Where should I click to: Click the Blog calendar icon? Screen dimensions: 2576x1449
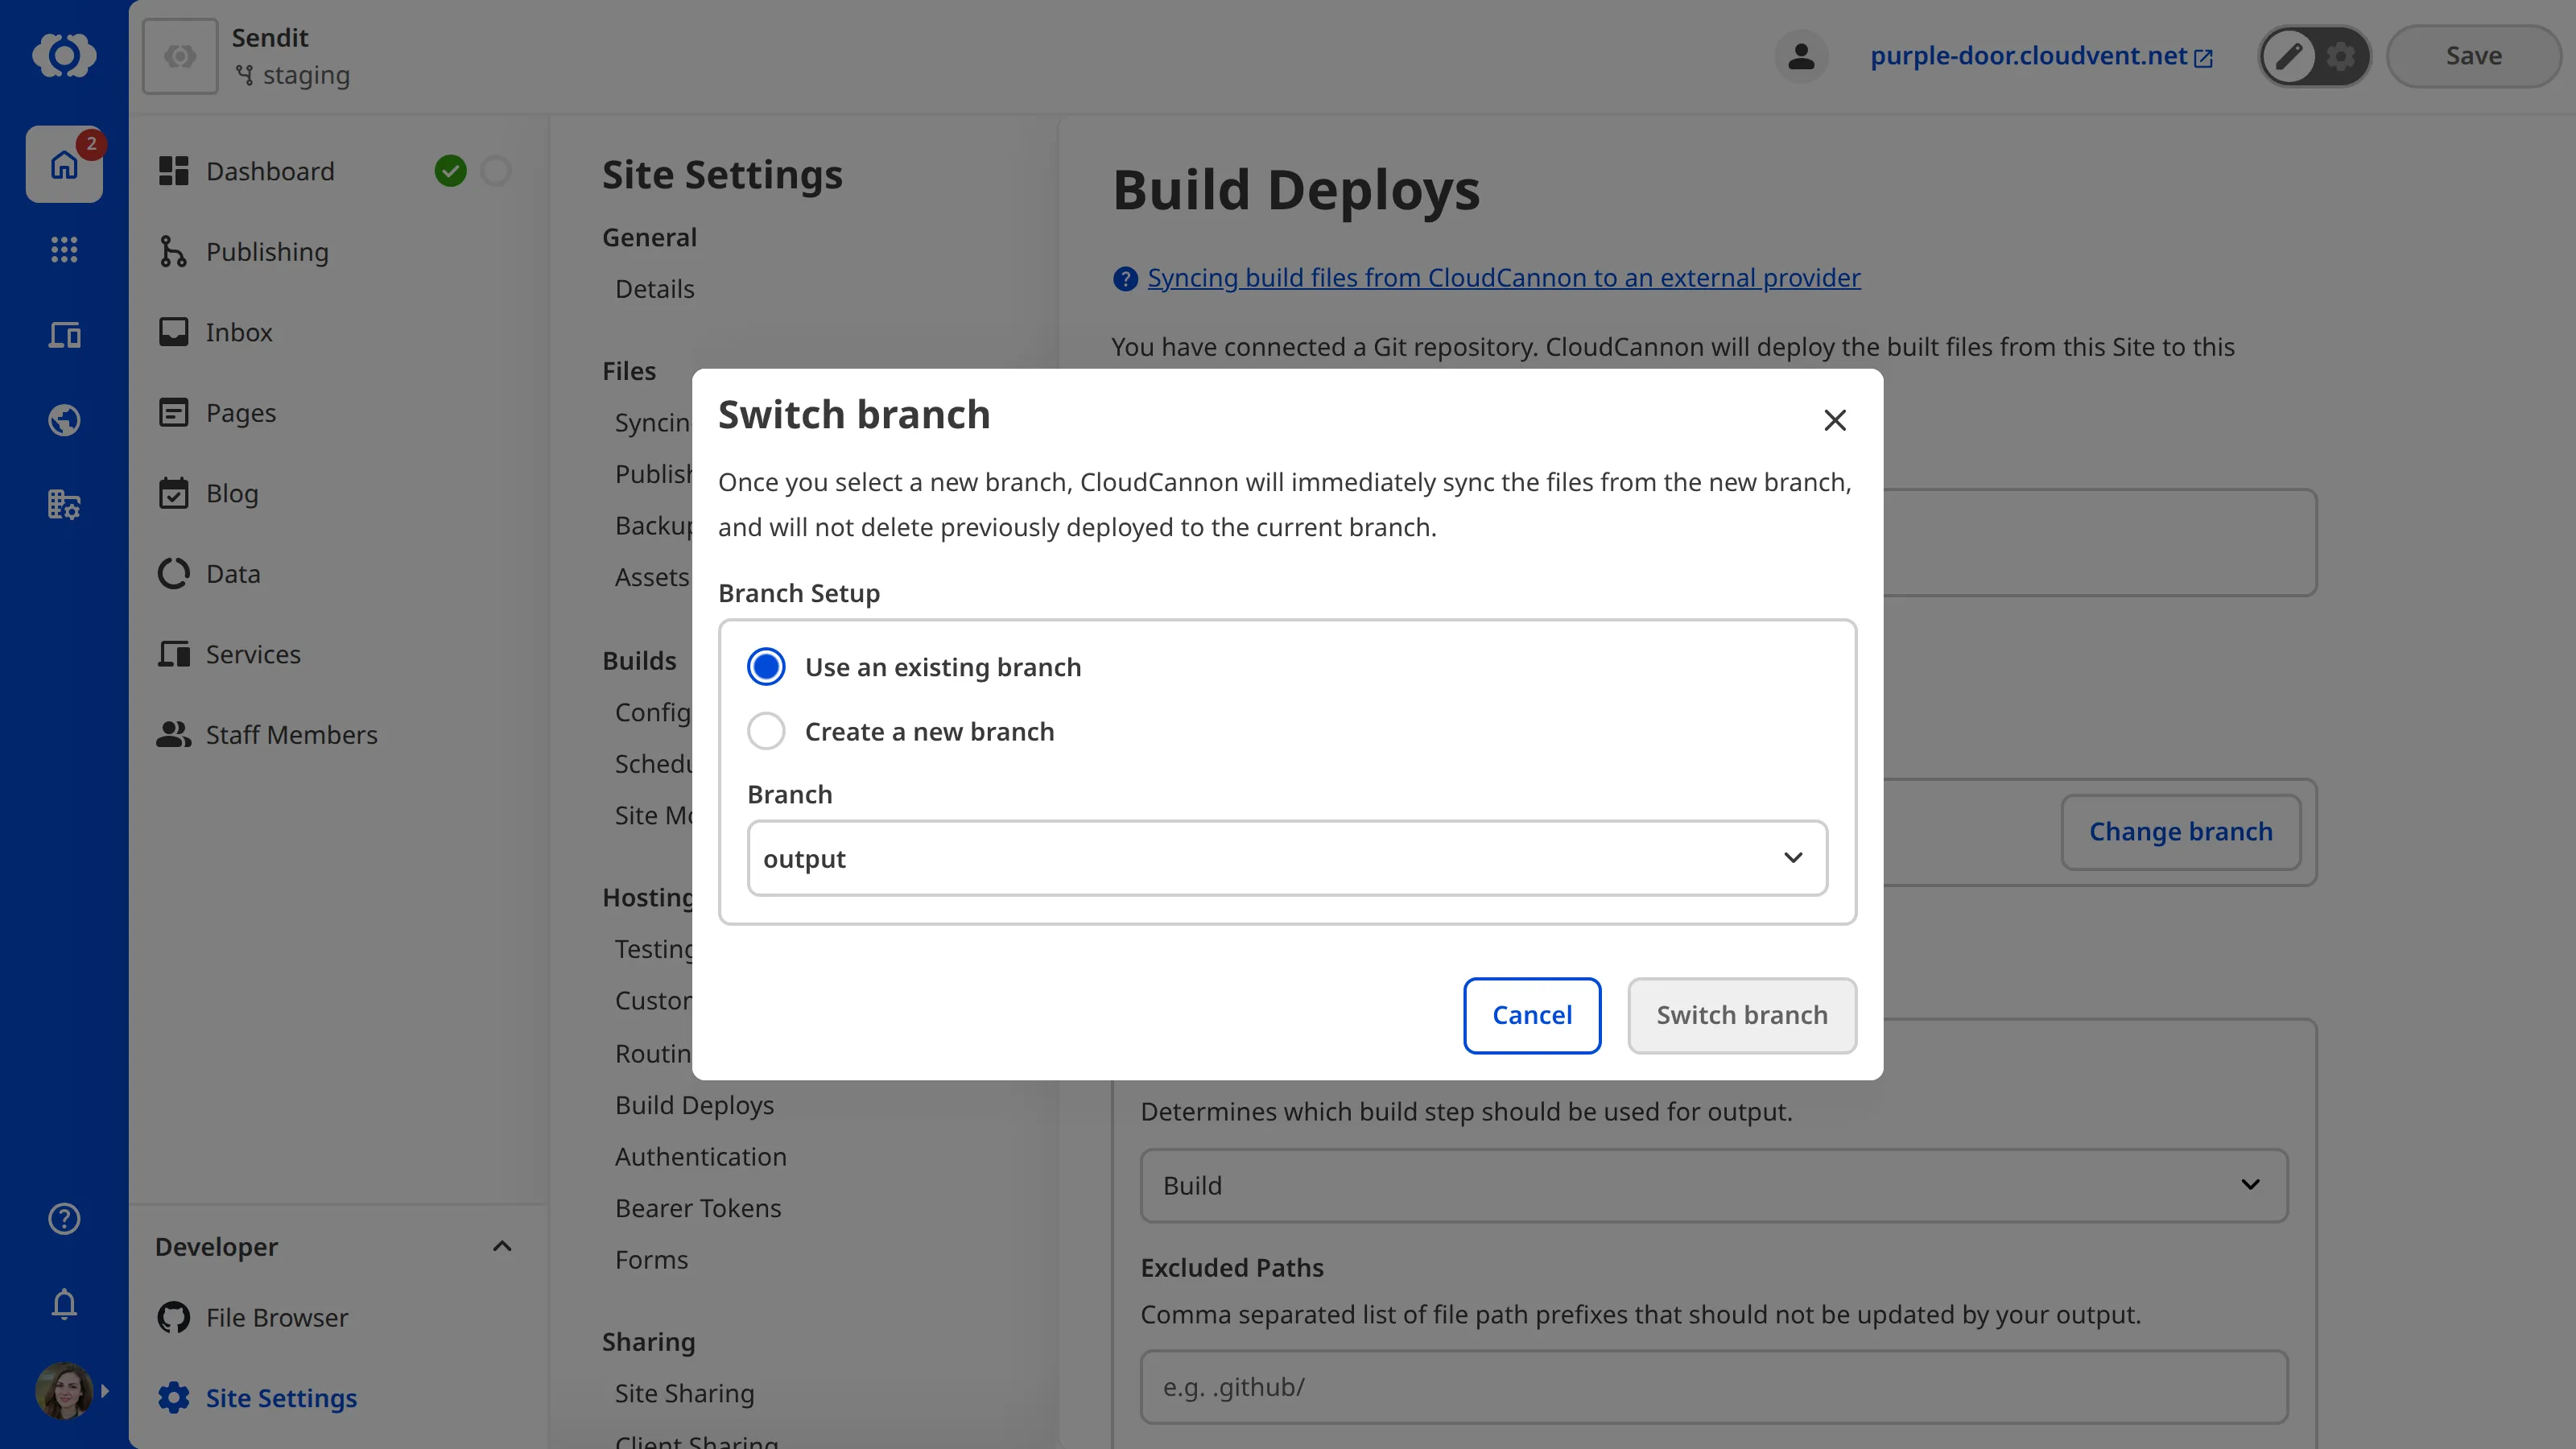[173, 493]
